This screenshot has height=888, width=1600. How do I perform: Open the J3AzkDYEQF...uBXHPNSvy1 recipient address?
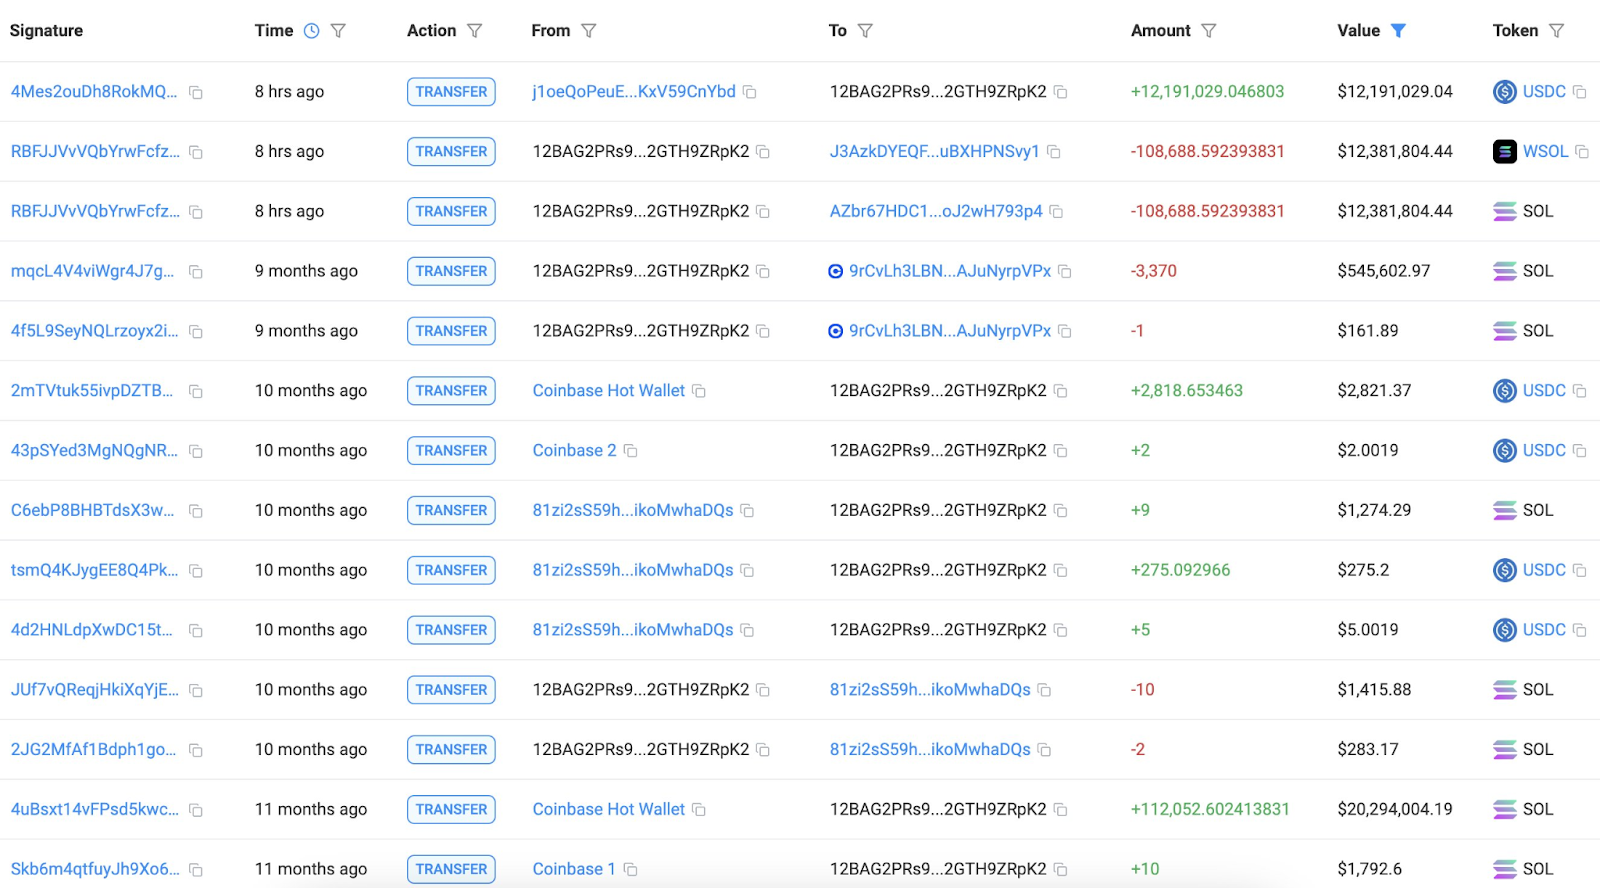pyautogui.click(x=934, y=152)
